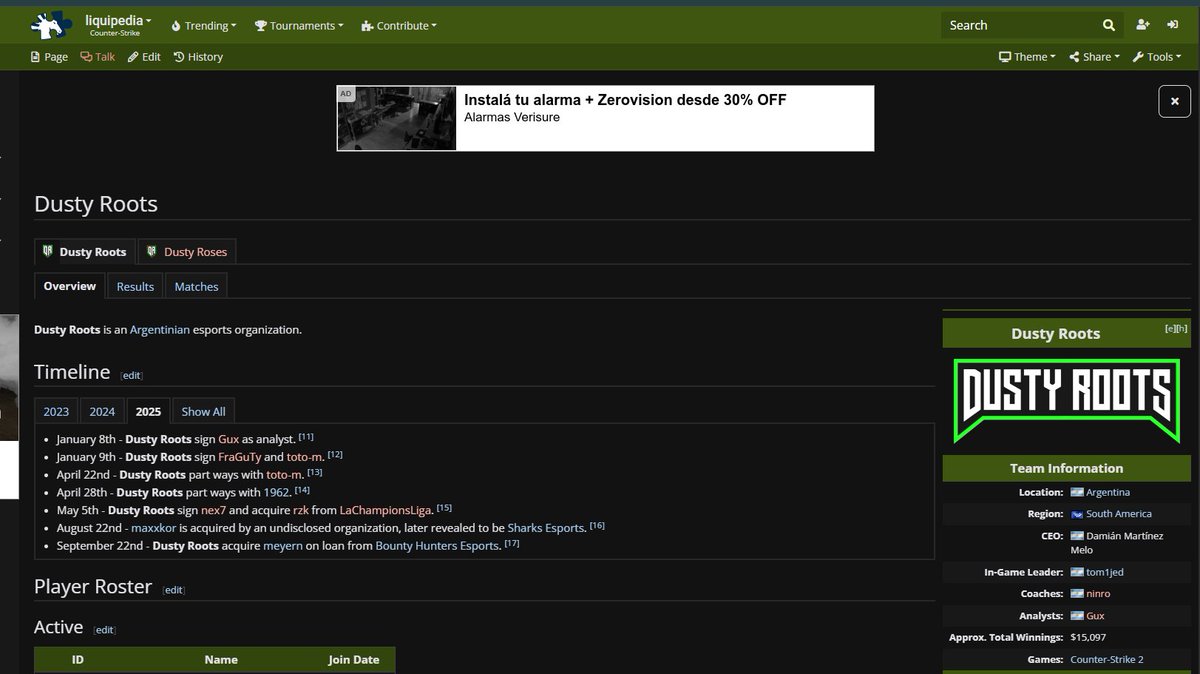Open the Argentinian link
Viewport: 1200px width, 674px height.
pos(160,329)
